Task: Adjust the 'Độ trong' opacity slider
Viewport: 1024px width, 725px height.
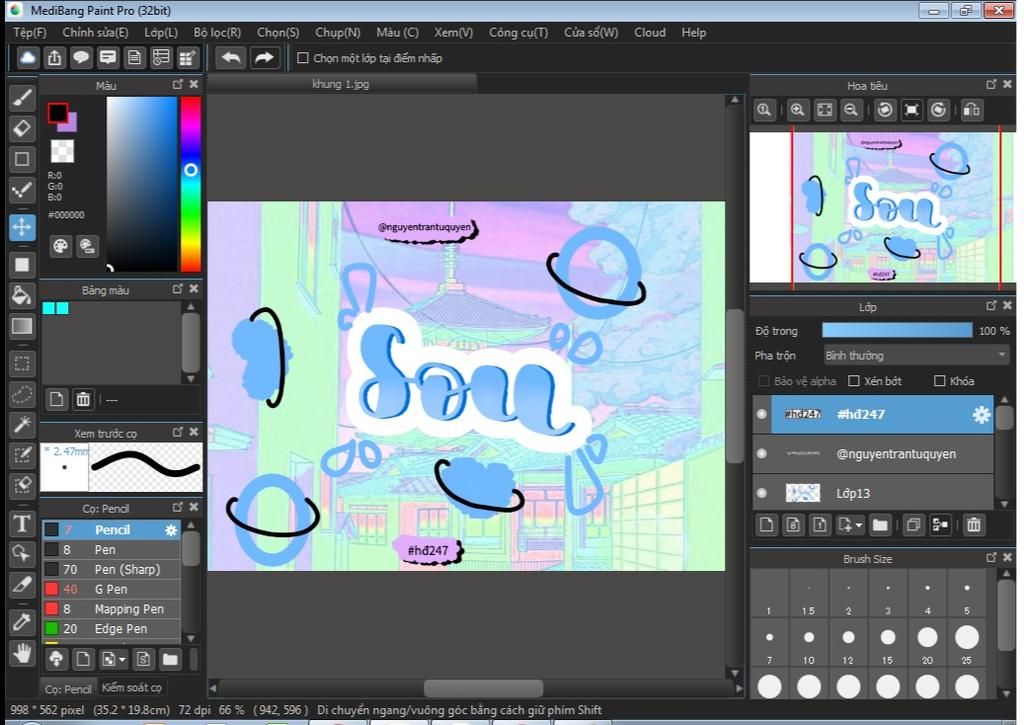Action: pos(897,330)
